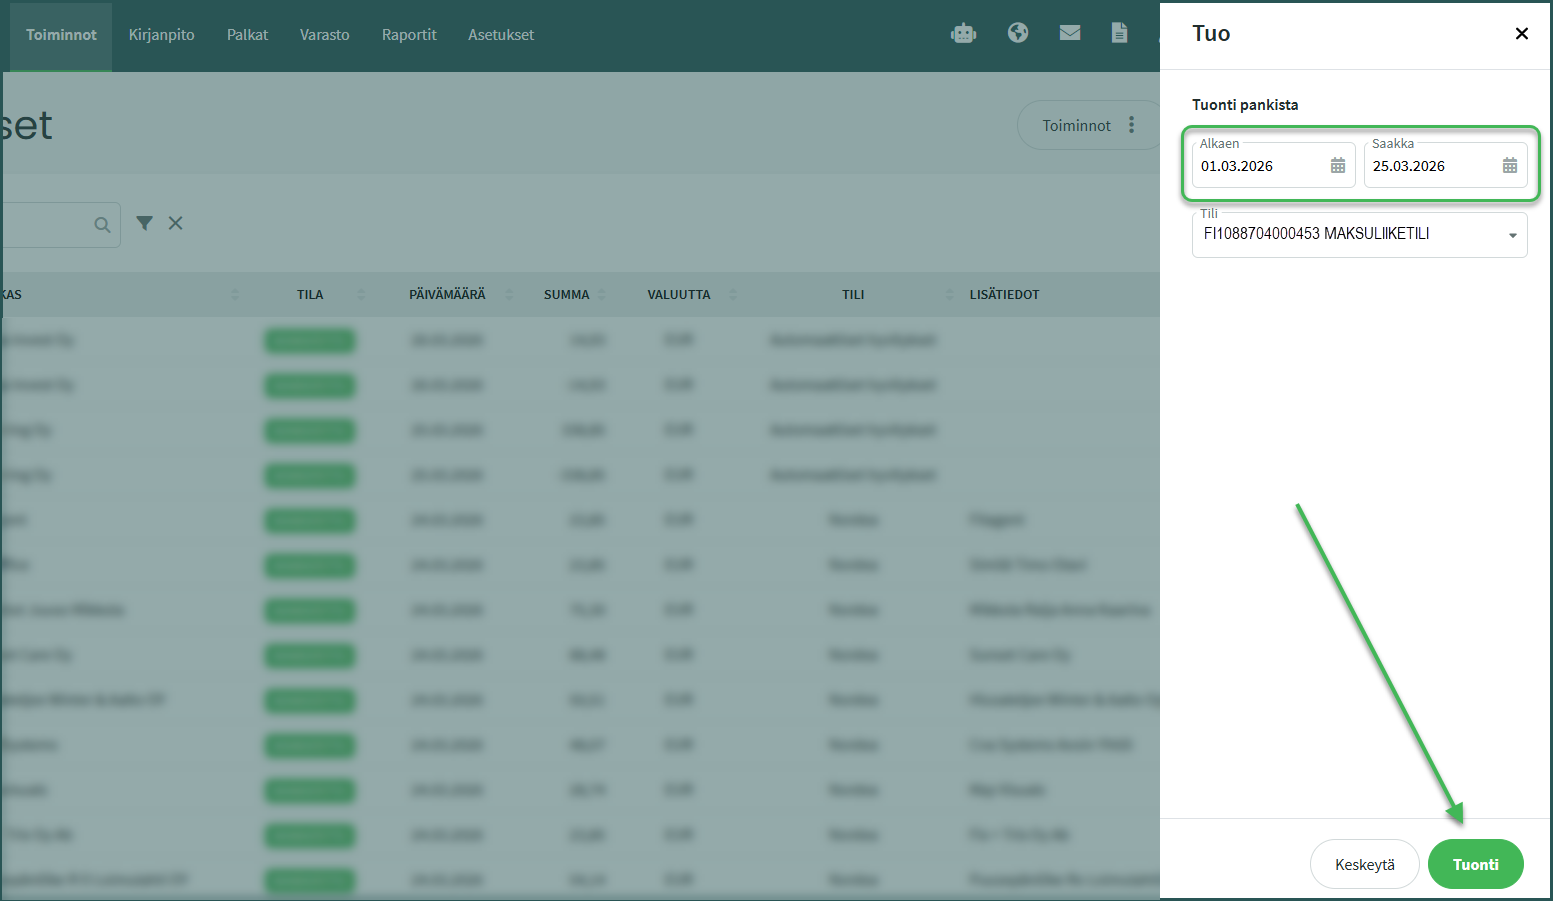Clear filters with the X icon
This screenshot has width=1553, height=901.
(x=176, y=223)
